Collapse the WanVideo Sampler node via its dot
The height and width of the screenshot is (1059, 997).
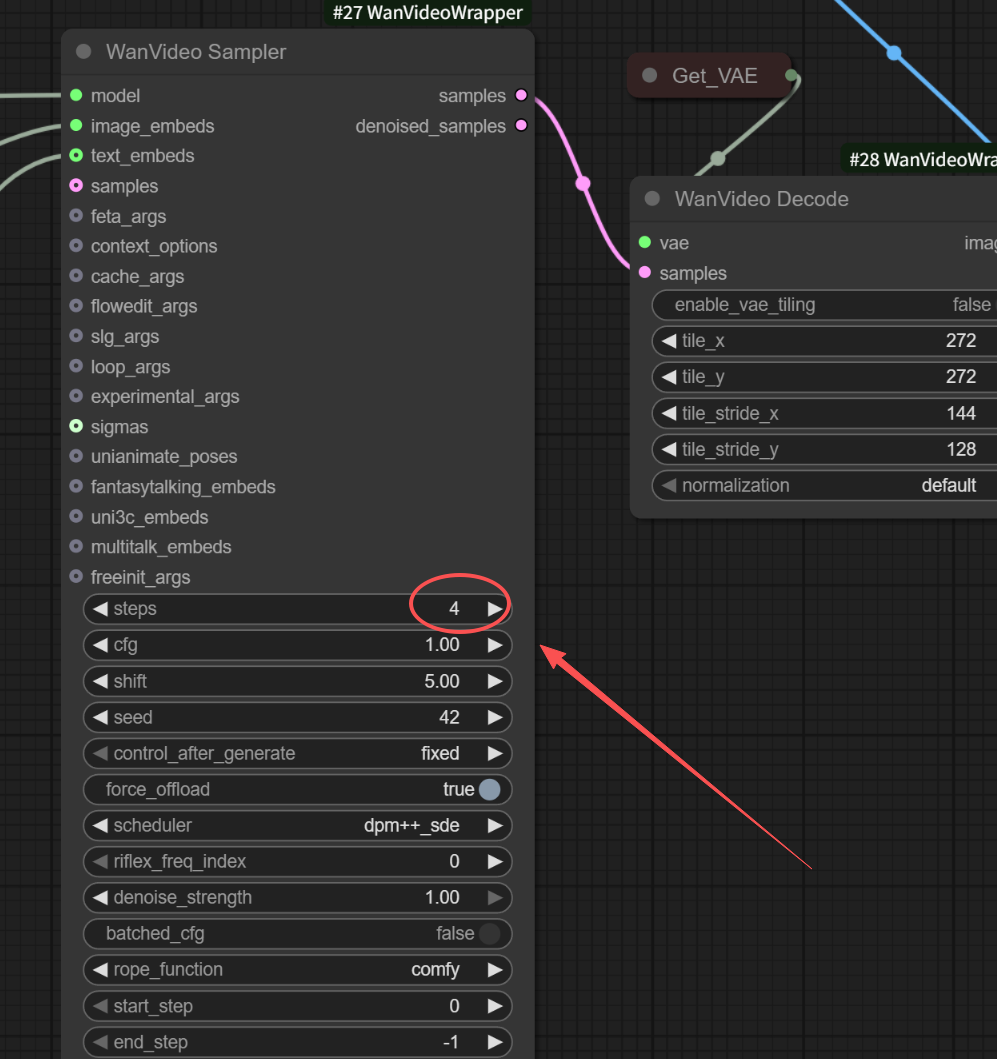coord(84,52)
